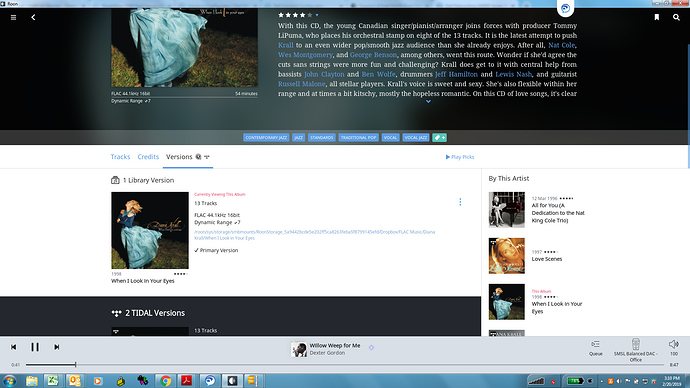Click the playback progress bar
Image resolution: width=690 pixels, height=388 pixels.
(345, 365)
